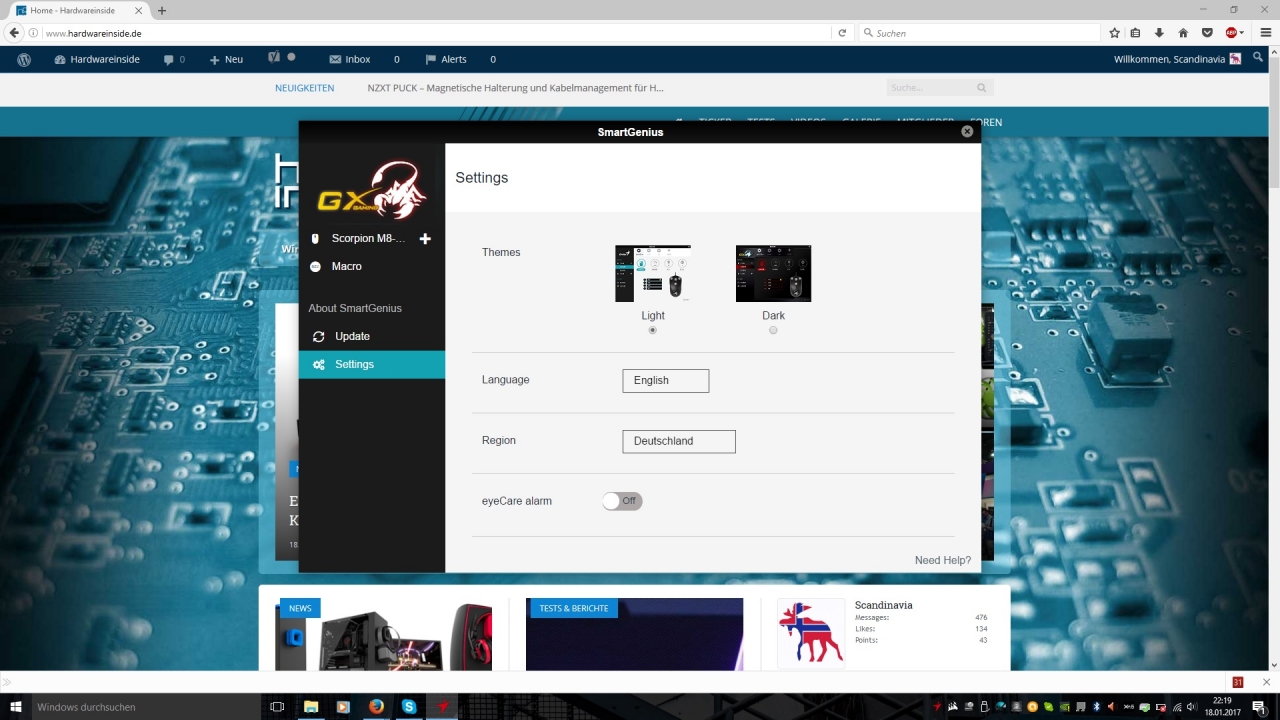This screenshot has width=1280, height=720.
Task: Open Skype from the Windows taskbar
Action: pos(409,707)
